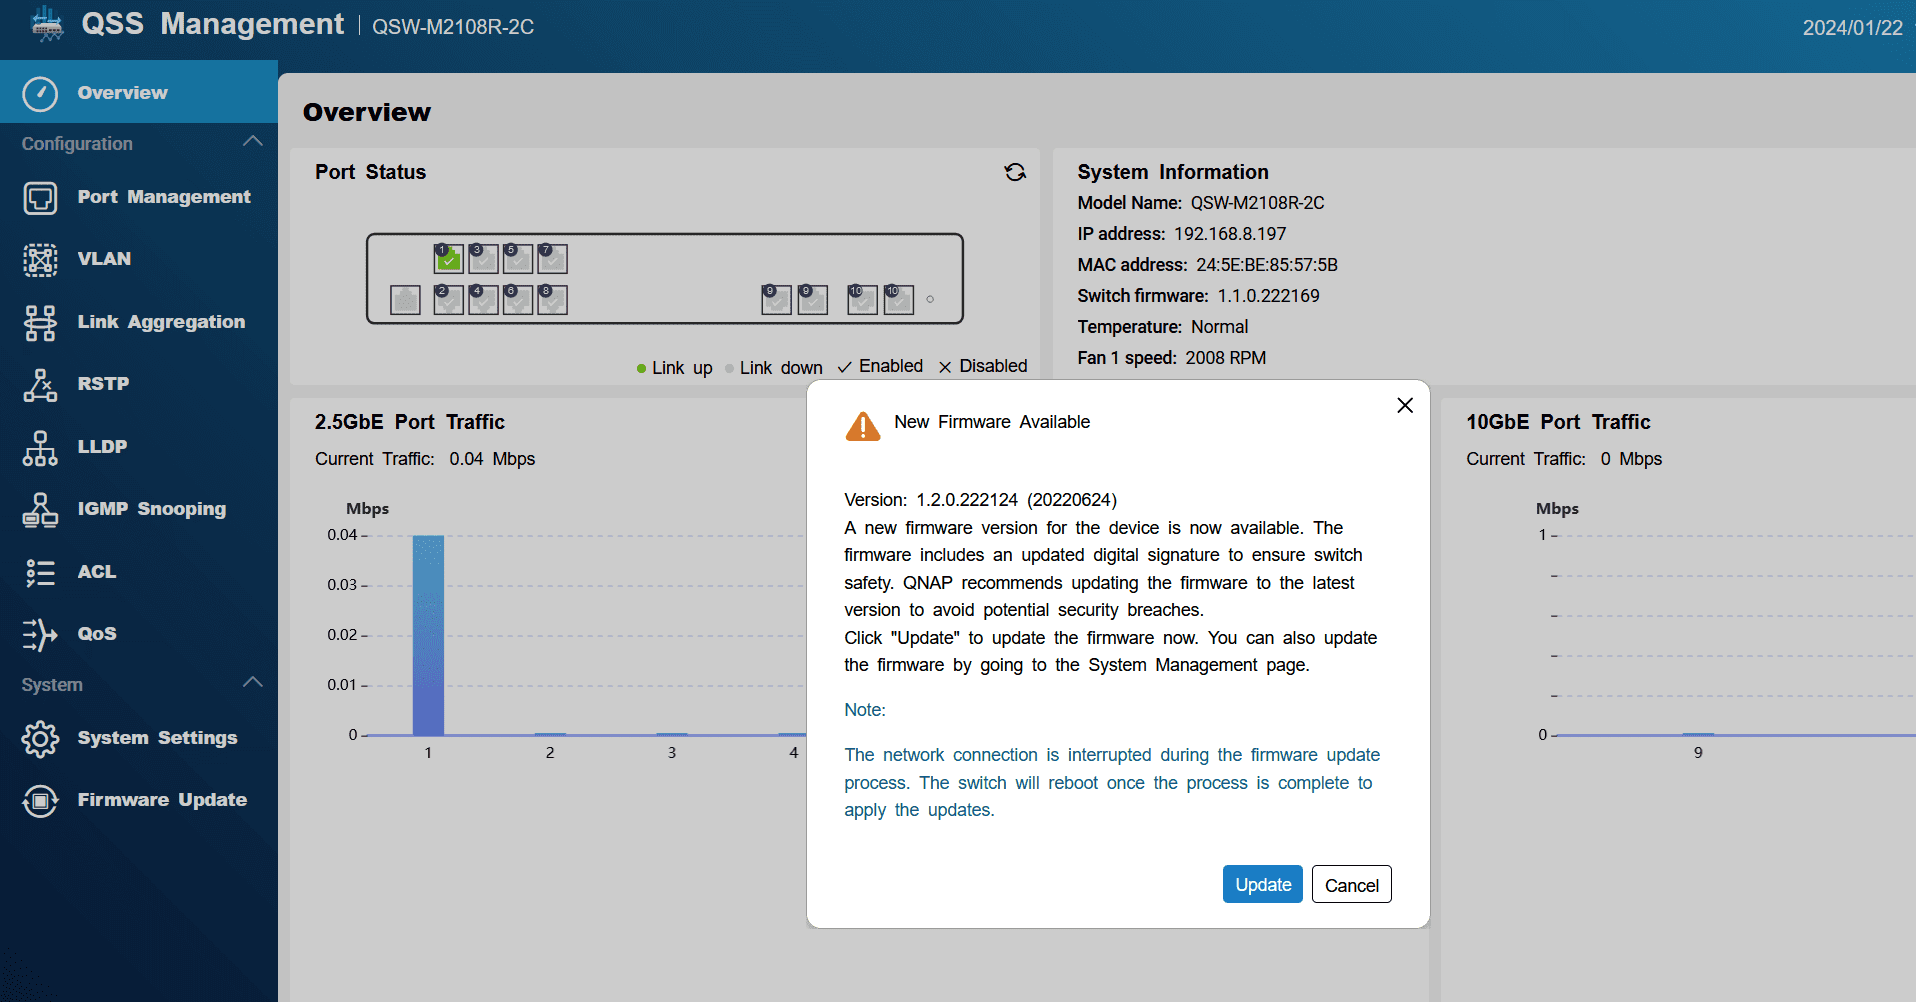Click the IP address 192.168.8.197
The width and height of the screenshot is (1916, 1002).
click(x=1230, y=234)
